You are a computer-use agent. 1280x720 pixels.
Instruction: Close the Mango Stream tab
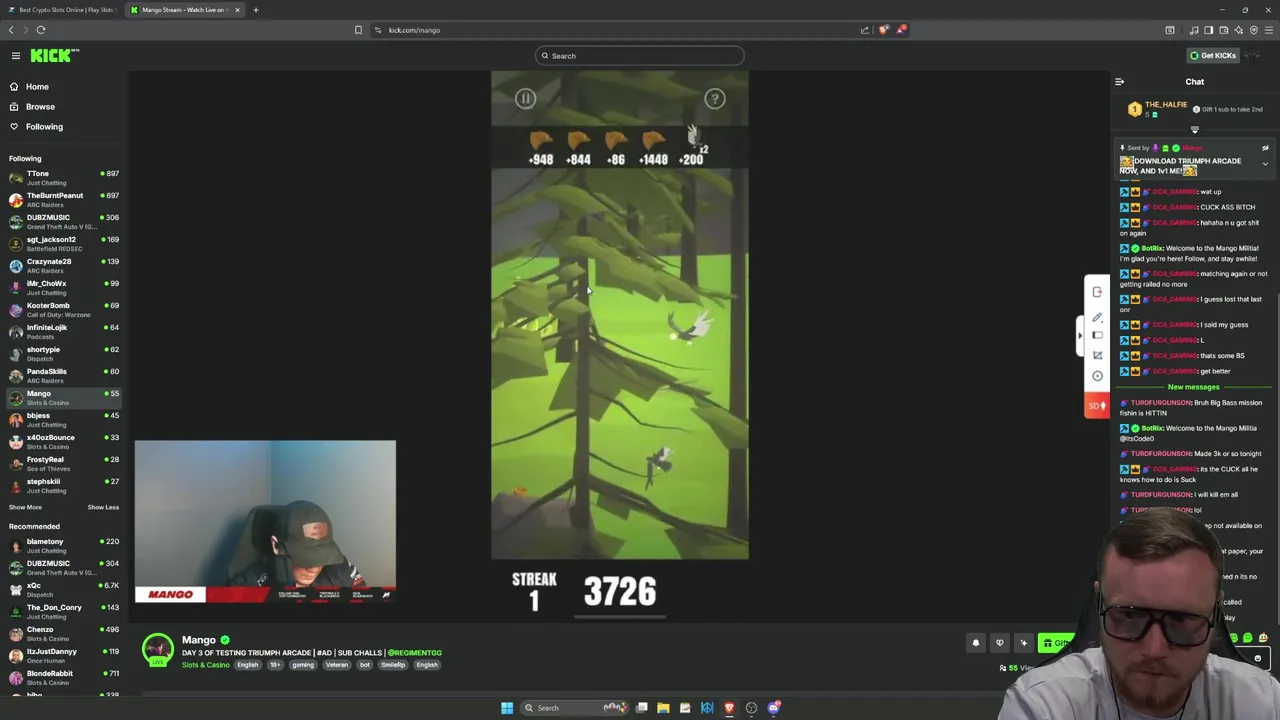237,10
